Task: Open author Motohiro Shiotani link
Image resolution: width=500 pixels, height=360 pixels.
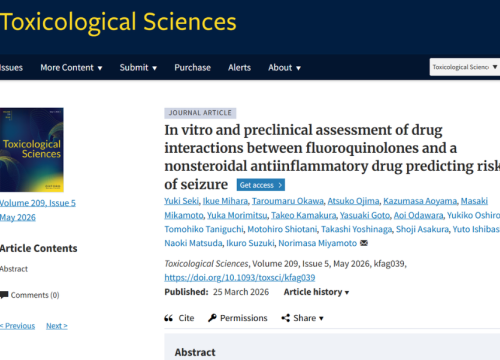Action: tap(282, 229)
